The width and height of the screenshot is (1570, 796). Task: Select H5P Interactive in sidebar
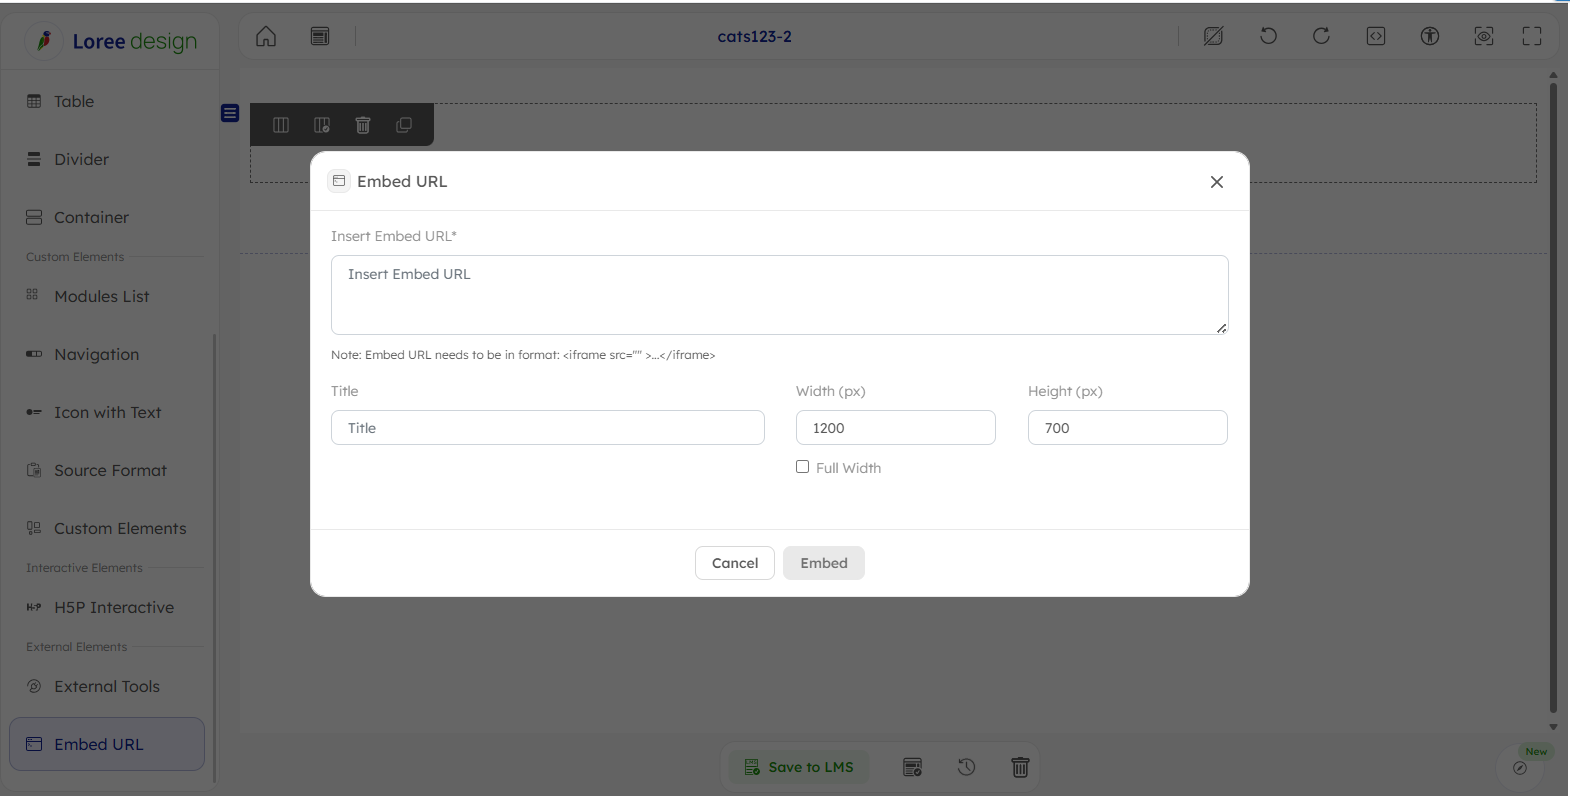click(x=113, y=607)
